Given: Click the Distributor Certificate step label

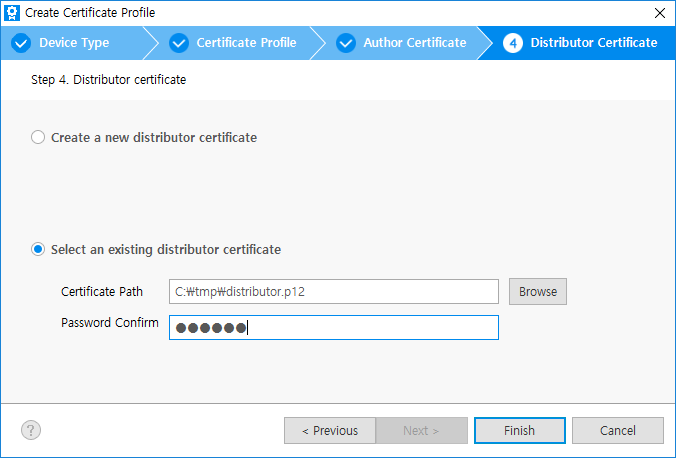Looking at the screenshot, I should click(x=593, y=43).
